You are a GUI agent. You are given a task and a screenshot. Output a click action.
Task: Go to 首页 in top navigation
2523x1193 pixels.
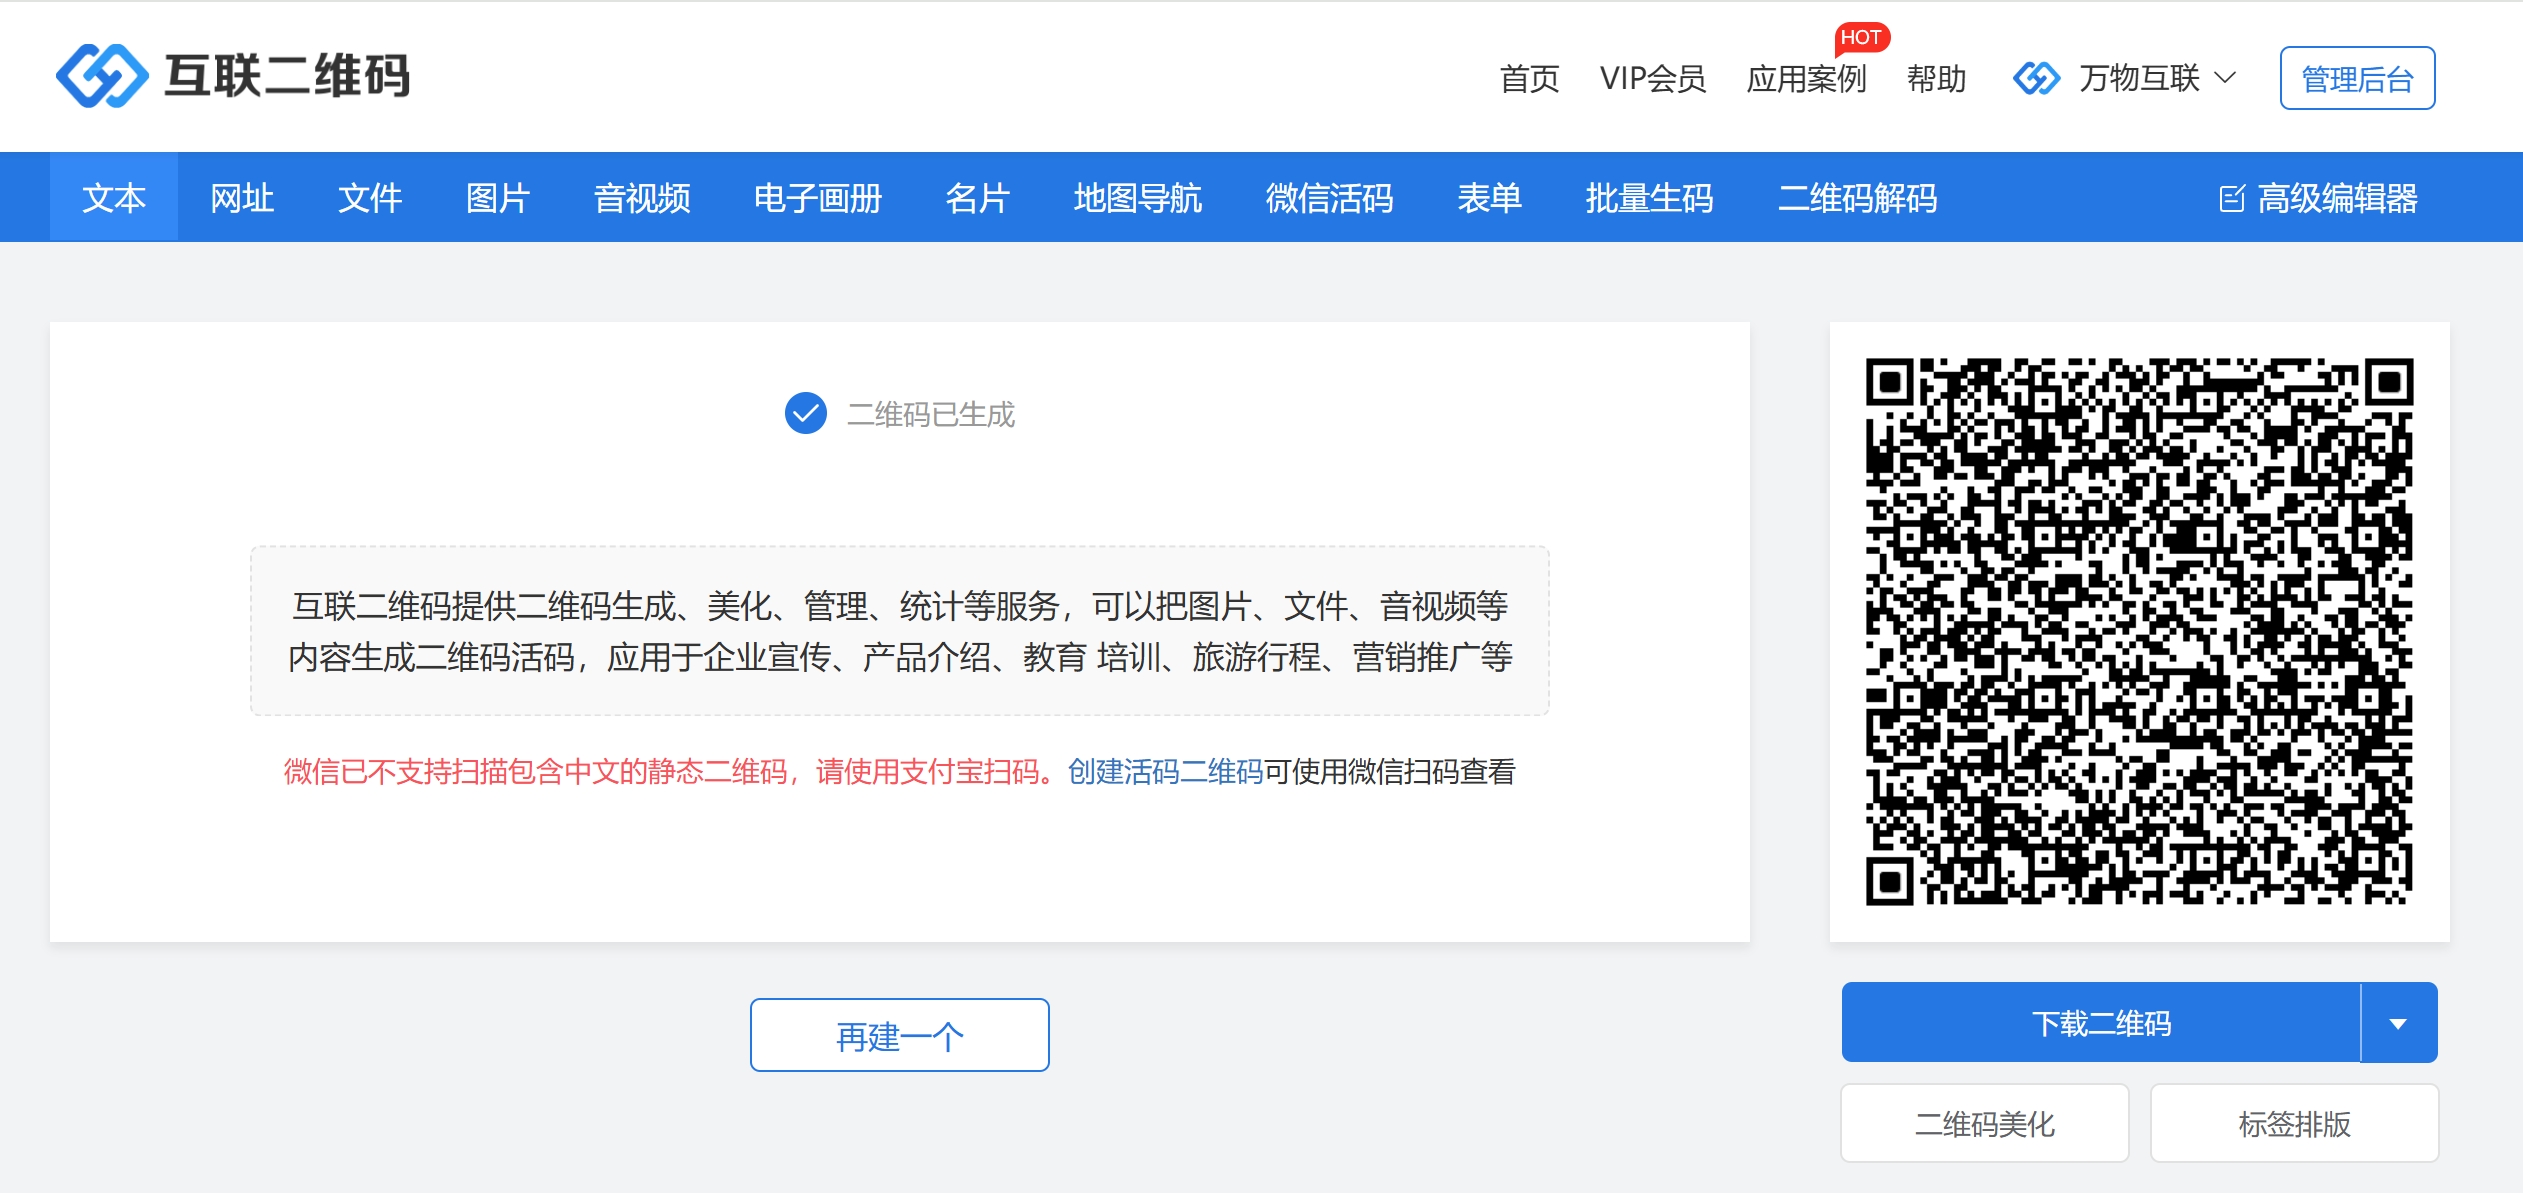coord(1530,78)
